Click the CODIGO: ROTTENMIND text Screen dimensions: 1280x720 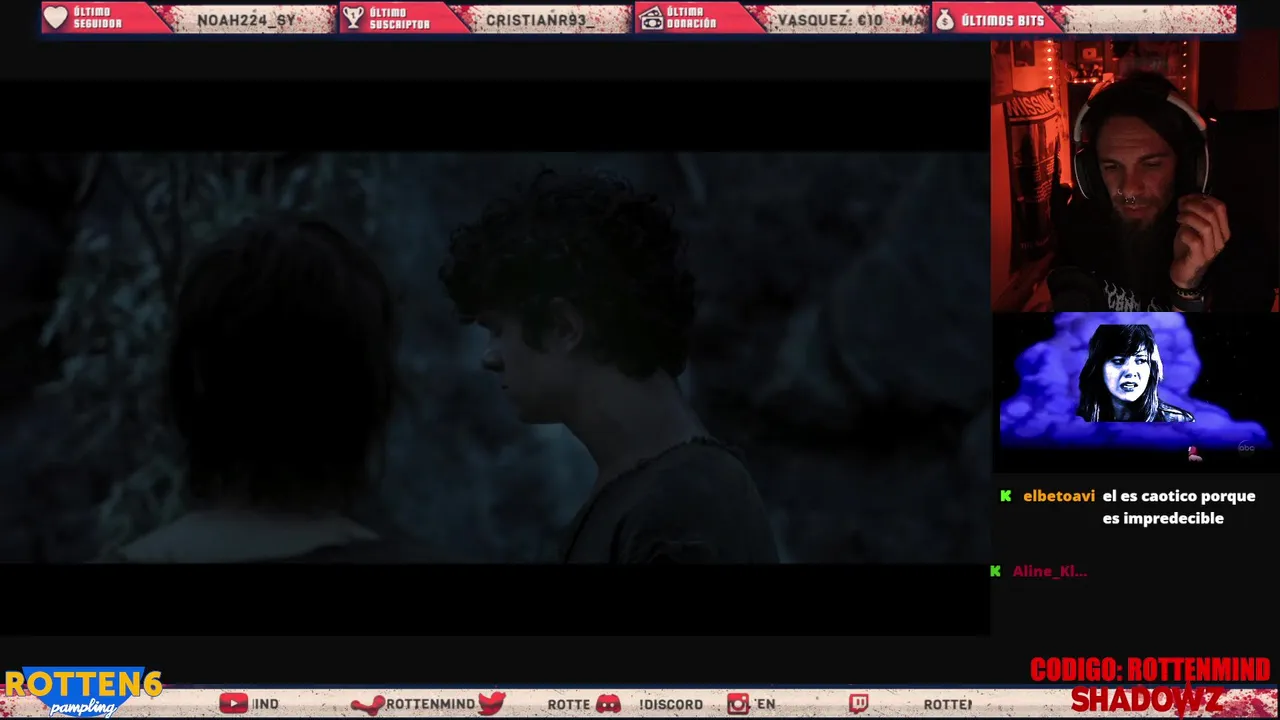[1150, 669]
